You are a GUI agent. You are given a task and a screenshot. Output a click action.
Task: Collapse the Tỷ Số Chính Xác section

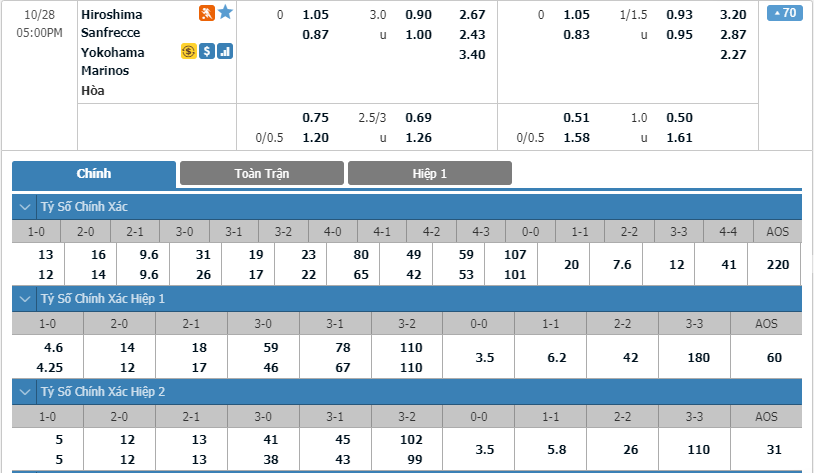click(24, 207)
